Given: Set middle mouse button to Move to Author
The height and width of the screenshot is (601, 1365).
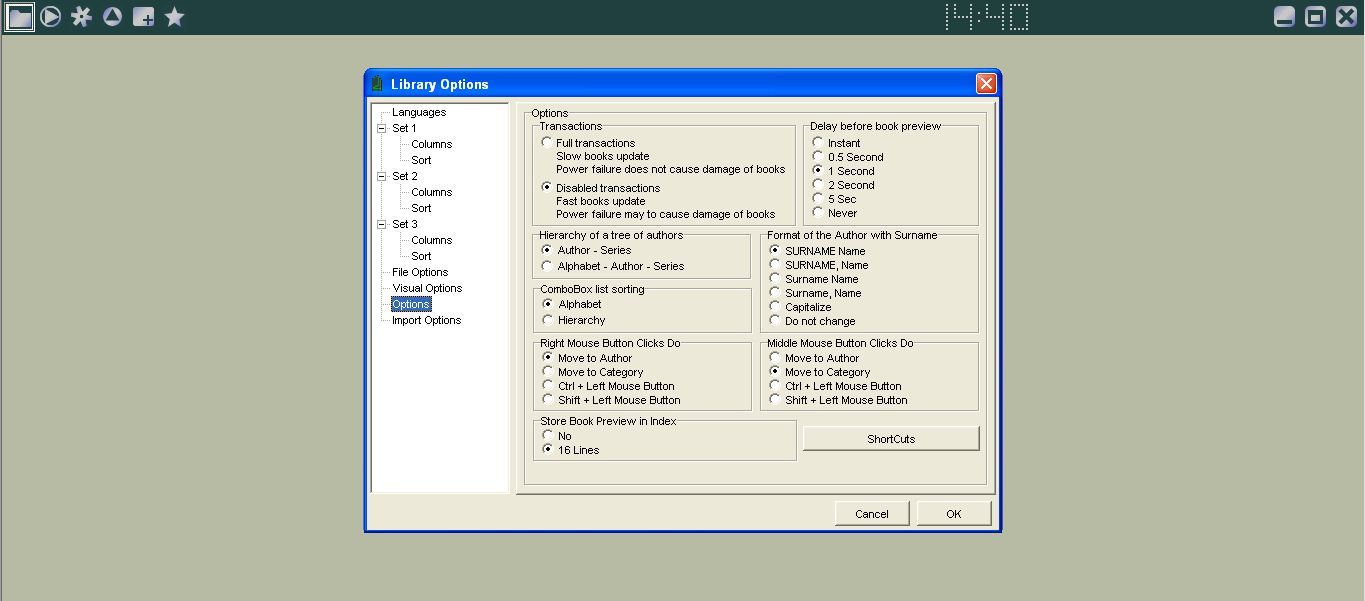Looking at the screenshot, I should tap(775, 358).
